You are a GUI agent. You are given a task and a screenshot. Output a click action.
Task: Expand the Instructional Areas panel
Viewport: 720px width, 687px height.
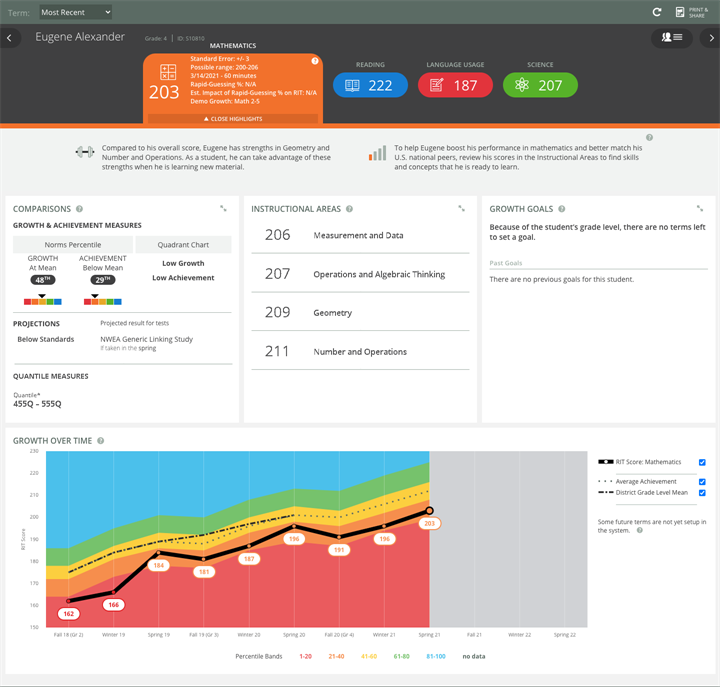pyautogui.click(x=462, y=209)
